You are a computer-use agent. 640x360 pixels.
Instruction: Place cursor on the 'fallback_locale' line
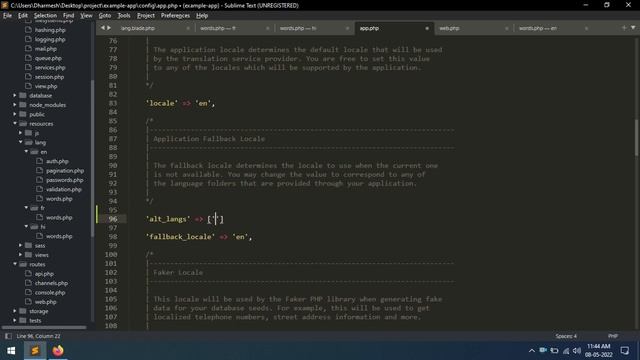[x=199, y=237]
